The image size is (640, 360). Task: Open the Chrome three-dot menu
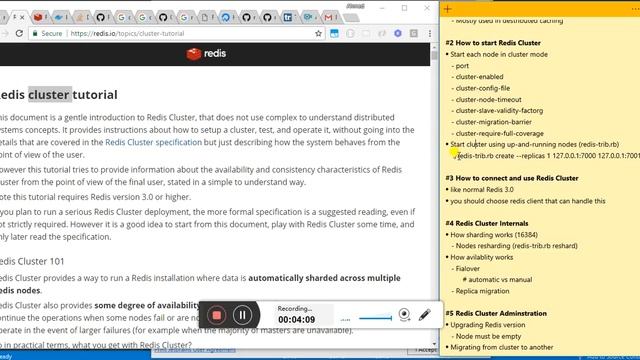[x=429, y=33]
